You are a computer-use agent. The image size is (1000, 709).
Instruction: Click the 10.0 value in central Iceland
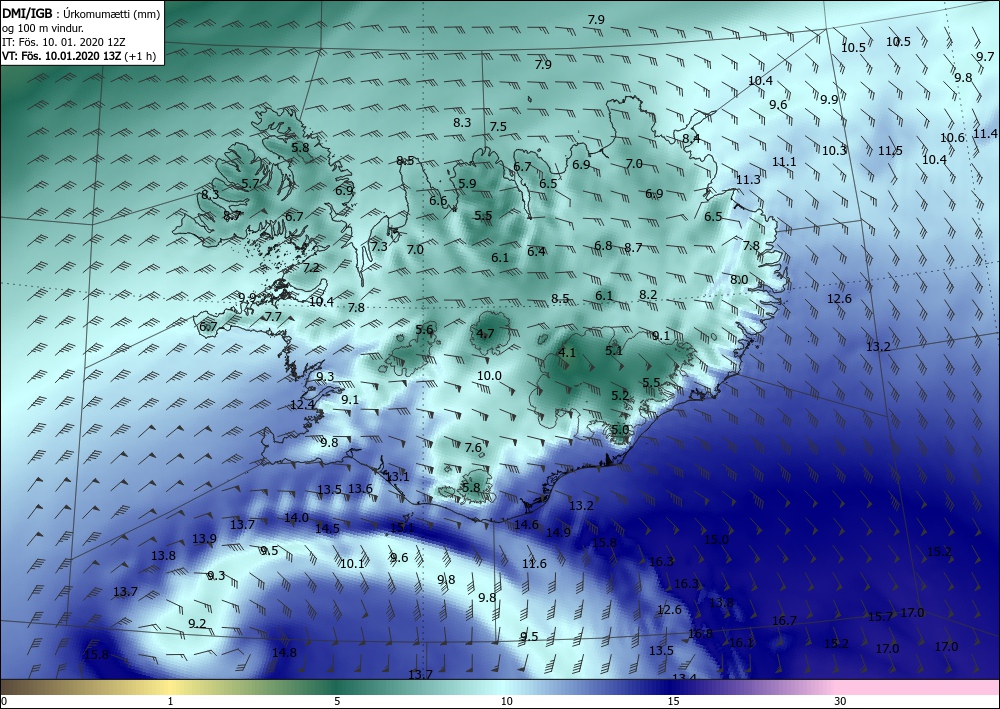[489, 376]
